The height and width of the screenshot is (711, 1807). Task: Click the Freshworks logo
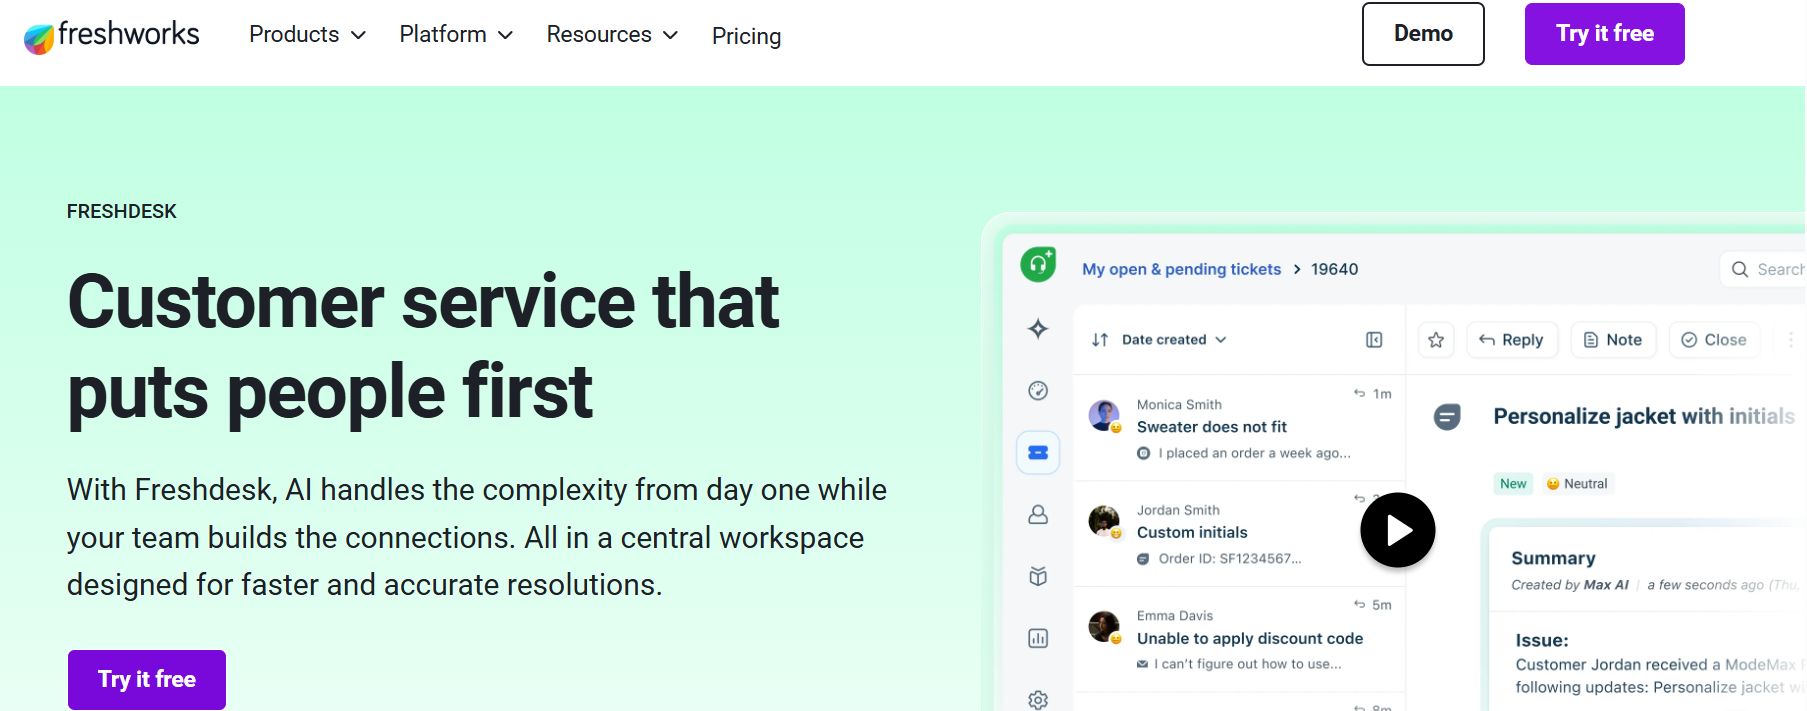(111, 36)
